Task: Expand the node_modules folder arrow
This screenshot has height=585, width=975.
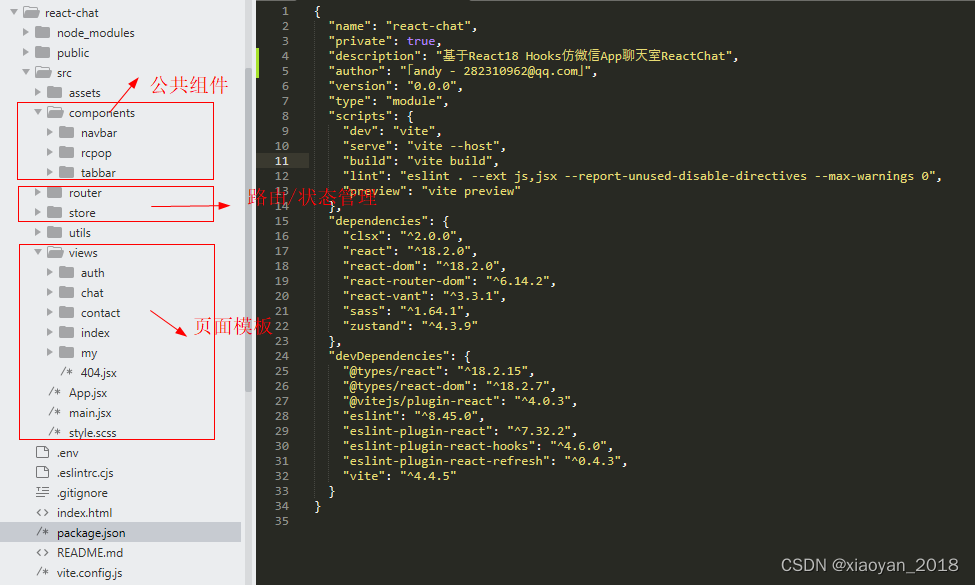Action: [25, 32]
